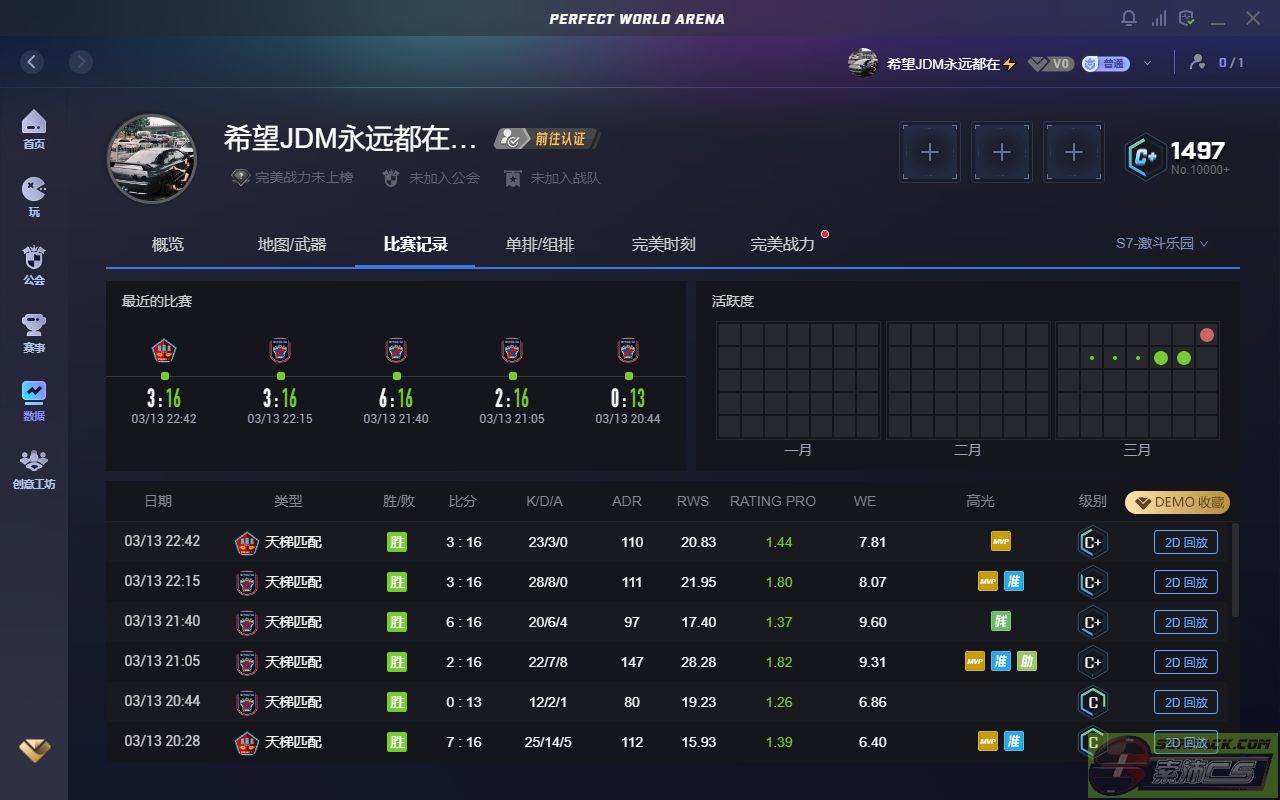Click the 前往认证 verification button
Screen dimensions: 1280x800
tap(548, 139)
